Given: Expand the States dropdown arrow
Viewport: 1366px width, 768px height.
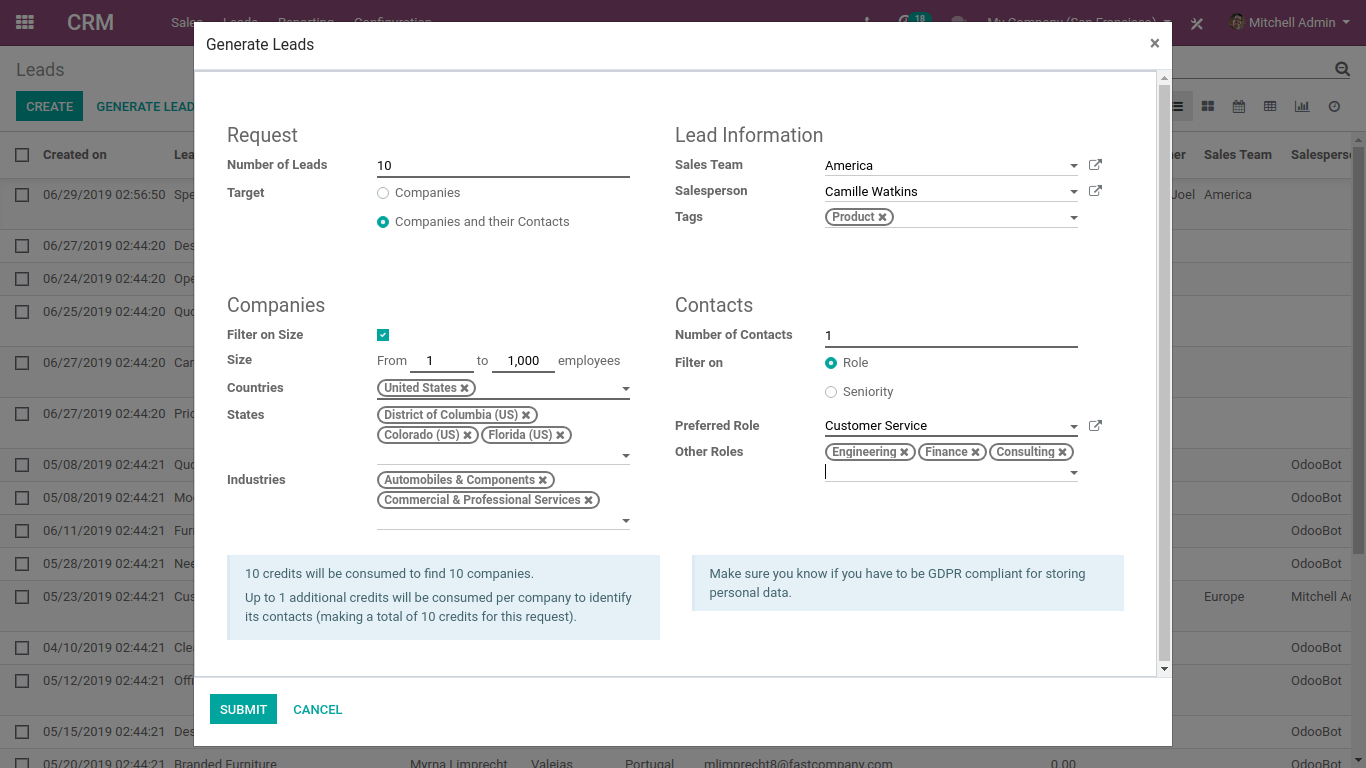Looking at the screenshot, I should coord(626,456).
